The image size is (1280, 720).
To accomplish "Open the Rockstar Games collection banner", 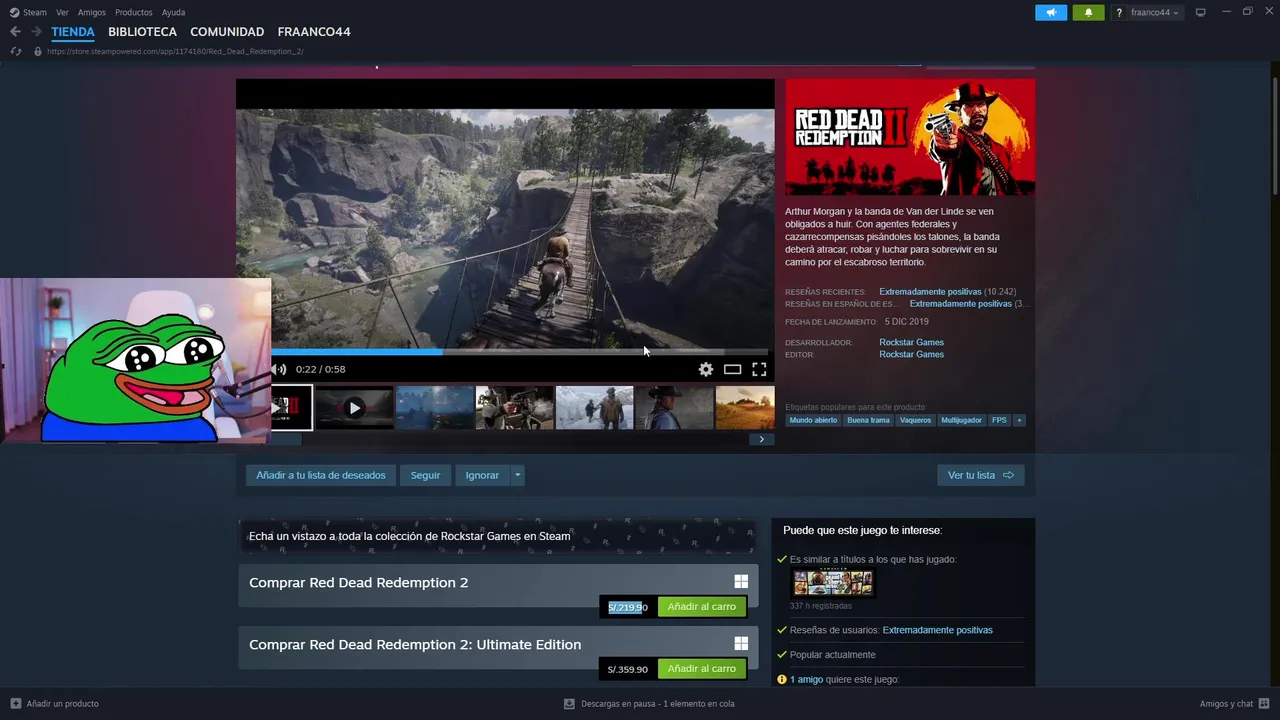I will click(x=497, y=536).
